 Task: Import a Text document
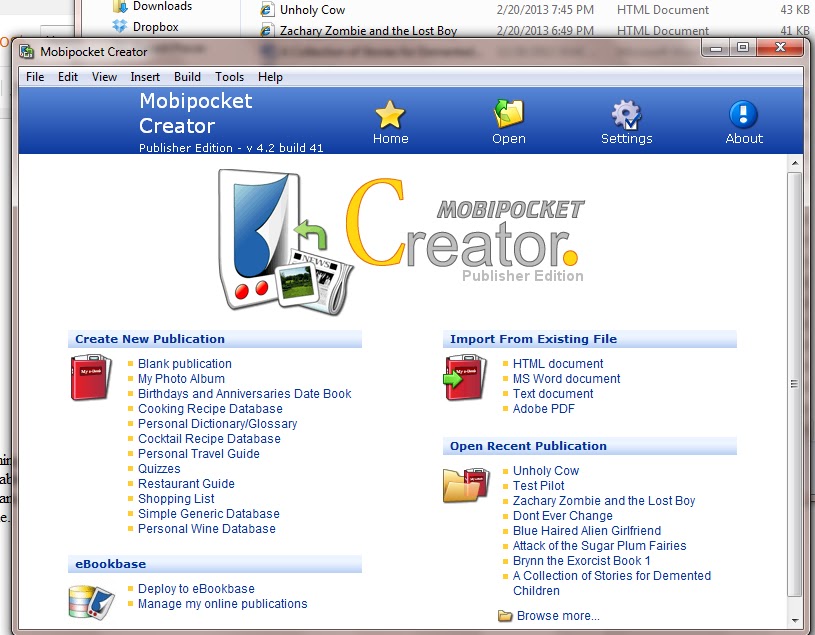(x=553, y=394)
